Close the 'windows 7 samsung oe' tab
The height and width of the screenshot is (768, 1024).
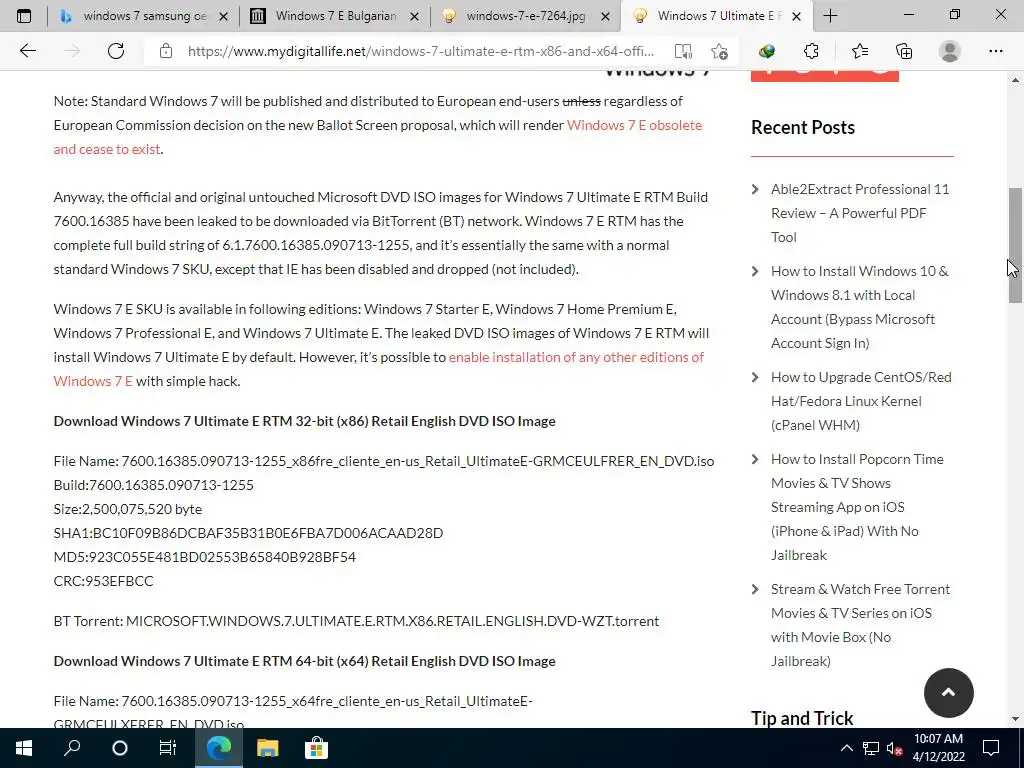pos(223,16)
